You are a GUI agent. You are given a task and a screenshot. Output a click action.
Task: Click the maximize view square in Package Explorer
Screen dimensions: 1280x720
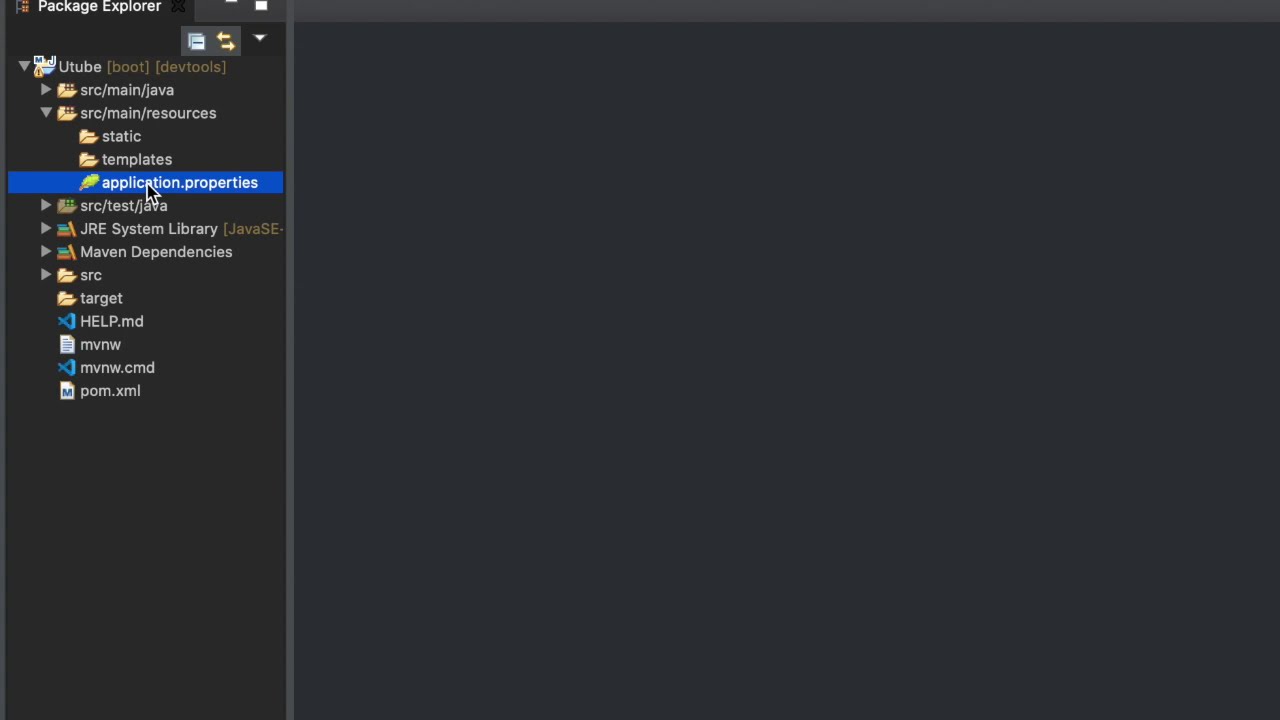pos(261,6)
